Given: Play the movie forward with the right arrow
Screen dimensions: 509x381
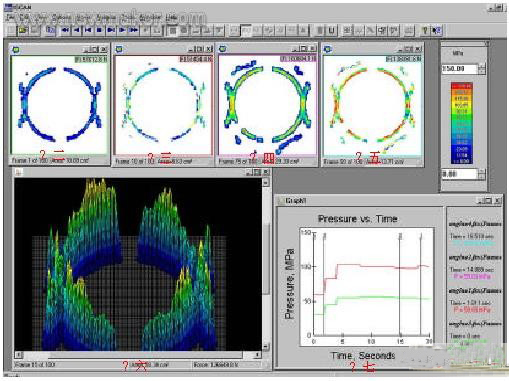Looking at the screenshot, I should tap(122, 30).
